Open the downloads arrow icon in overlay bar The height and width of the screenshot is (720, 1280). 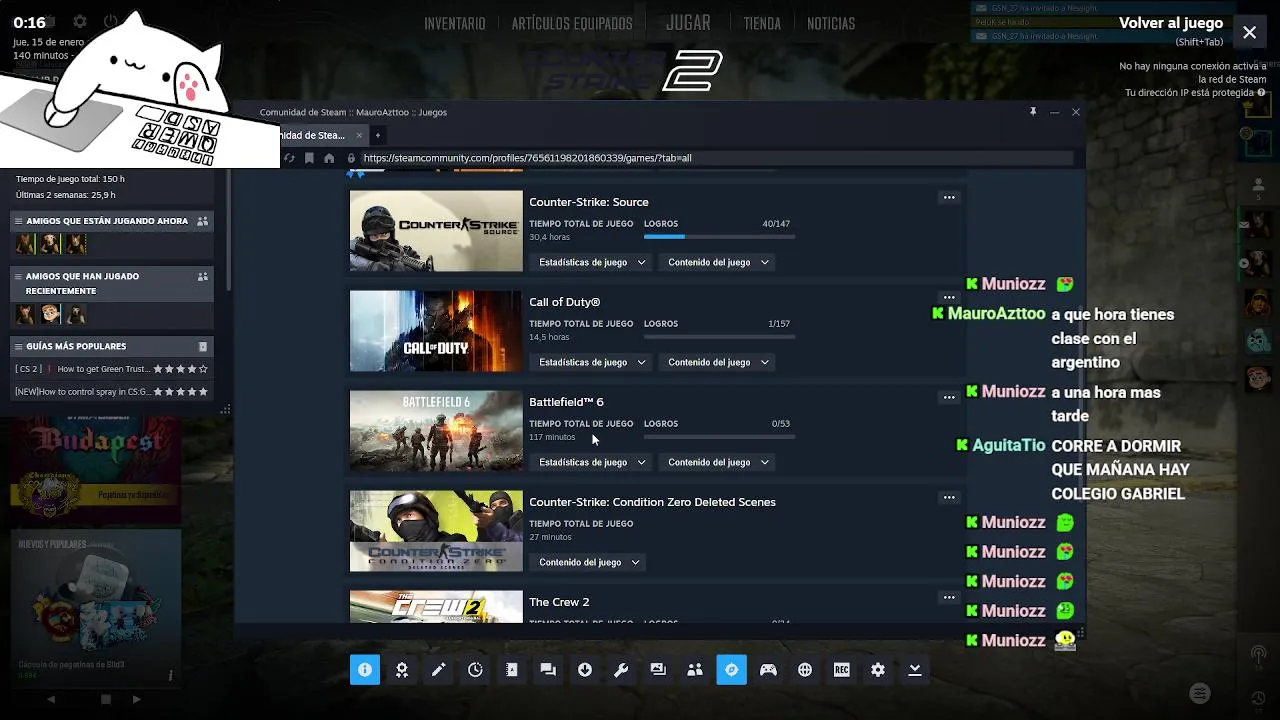point(585,670)
